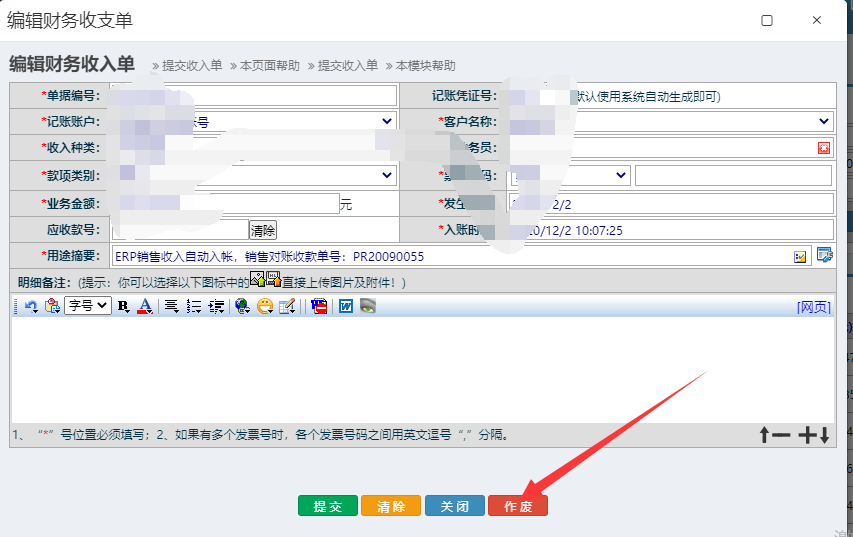
Task: Click inside the 明细备注 rich text editing area
Action: (x=423, y=370)
